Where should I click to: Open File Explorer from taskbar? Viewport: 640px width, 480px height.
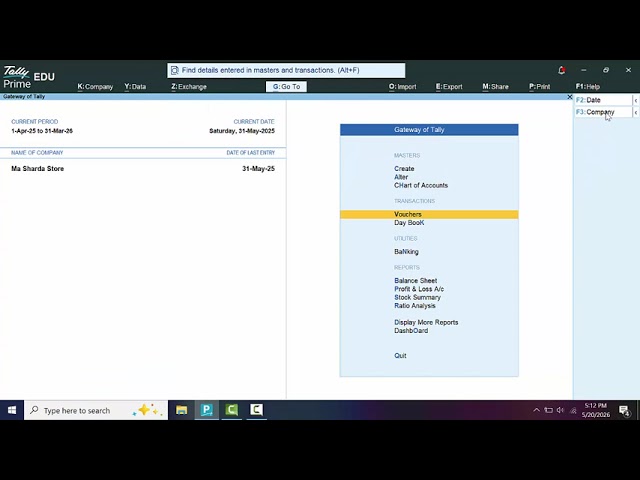coord(182,410)
